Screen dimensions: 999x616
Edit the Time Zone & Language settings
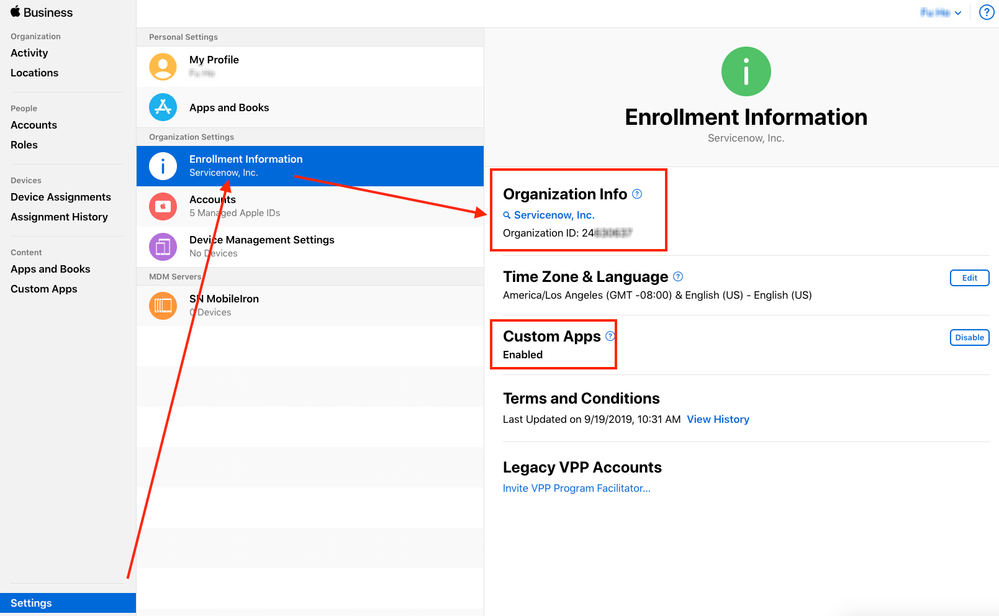(x=968, y=277)
